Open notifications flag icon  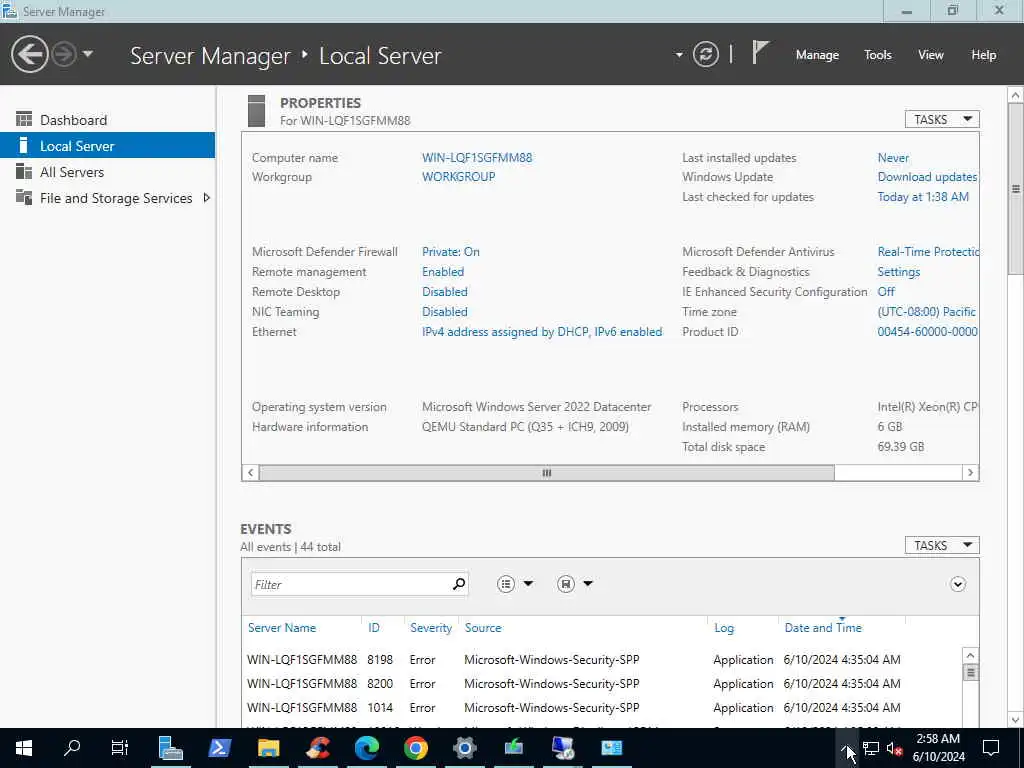click(x=760, y=52)
